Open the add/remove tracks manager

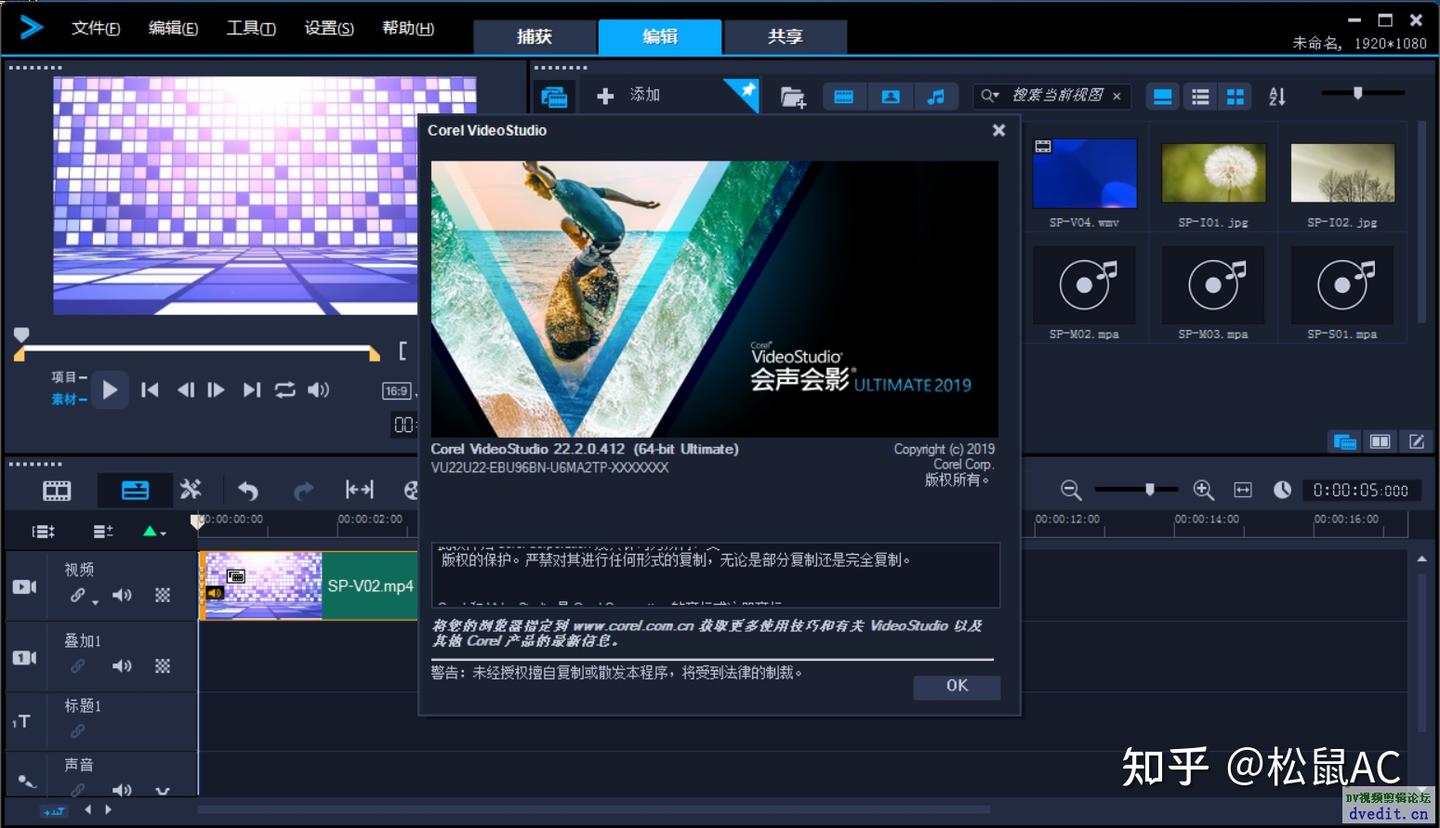tap(103, 532)
